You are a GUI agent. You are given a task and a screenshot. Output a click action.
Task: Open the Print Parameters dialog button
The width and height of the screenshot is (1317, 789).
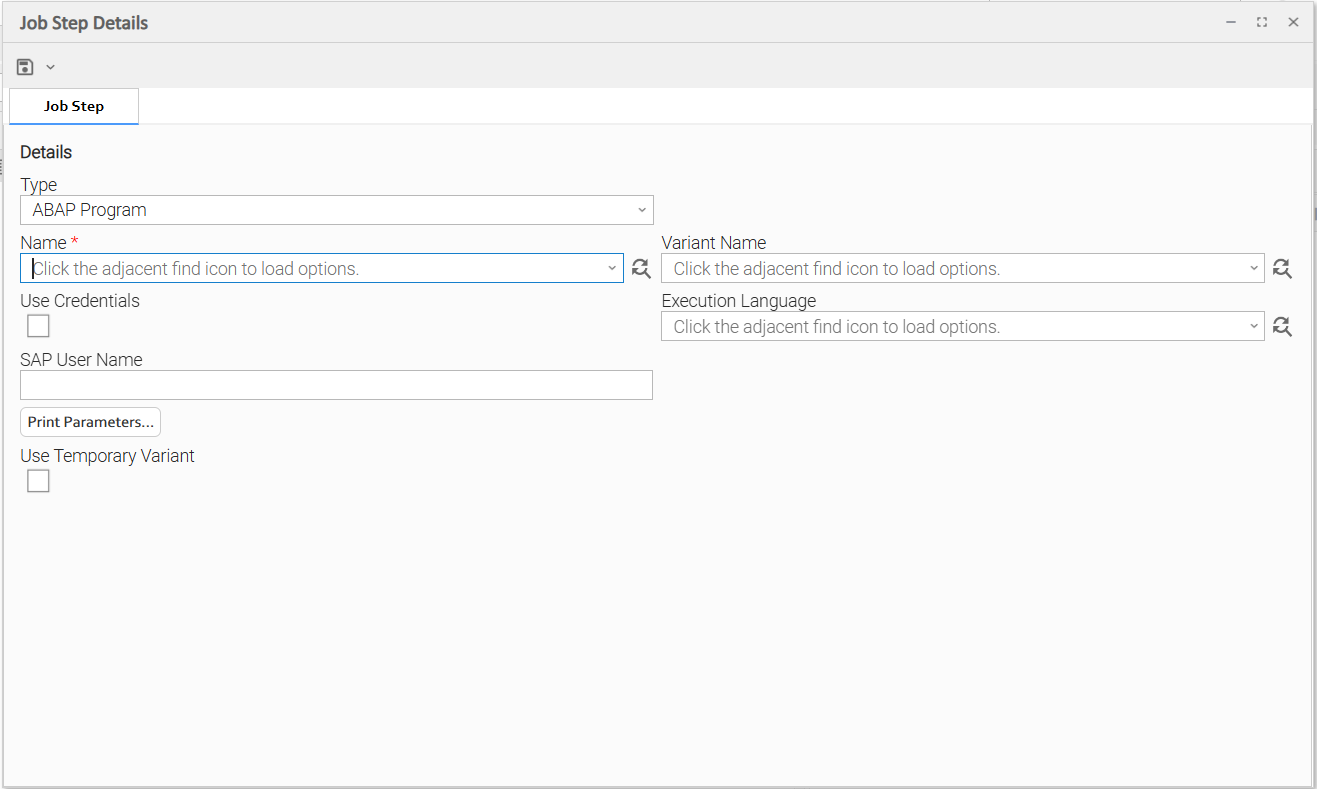click(x=90, y=422)
